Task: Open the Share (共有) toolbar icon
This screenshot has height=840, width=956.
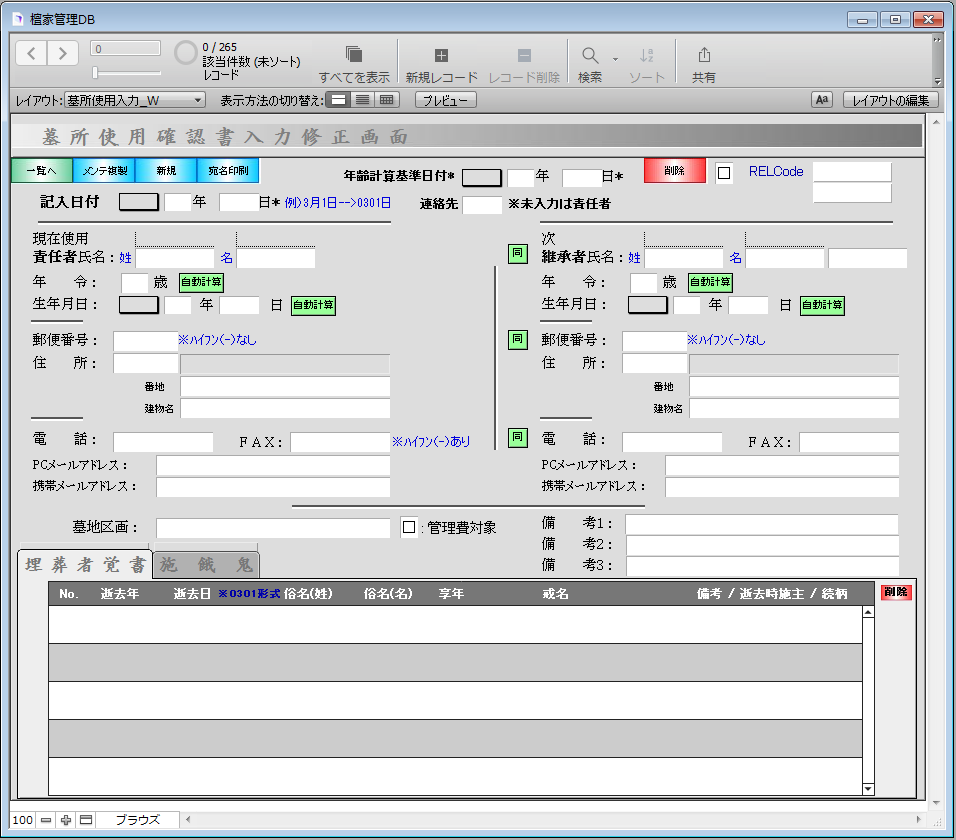Action: click(704, 55)
